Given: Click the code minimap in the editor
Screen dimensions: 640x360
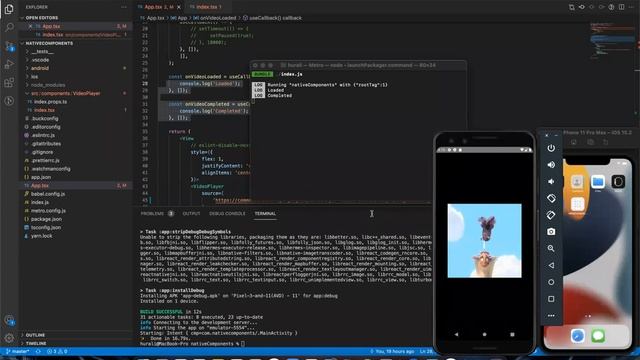Looking at the screenshot, I should tap(612, 41).
